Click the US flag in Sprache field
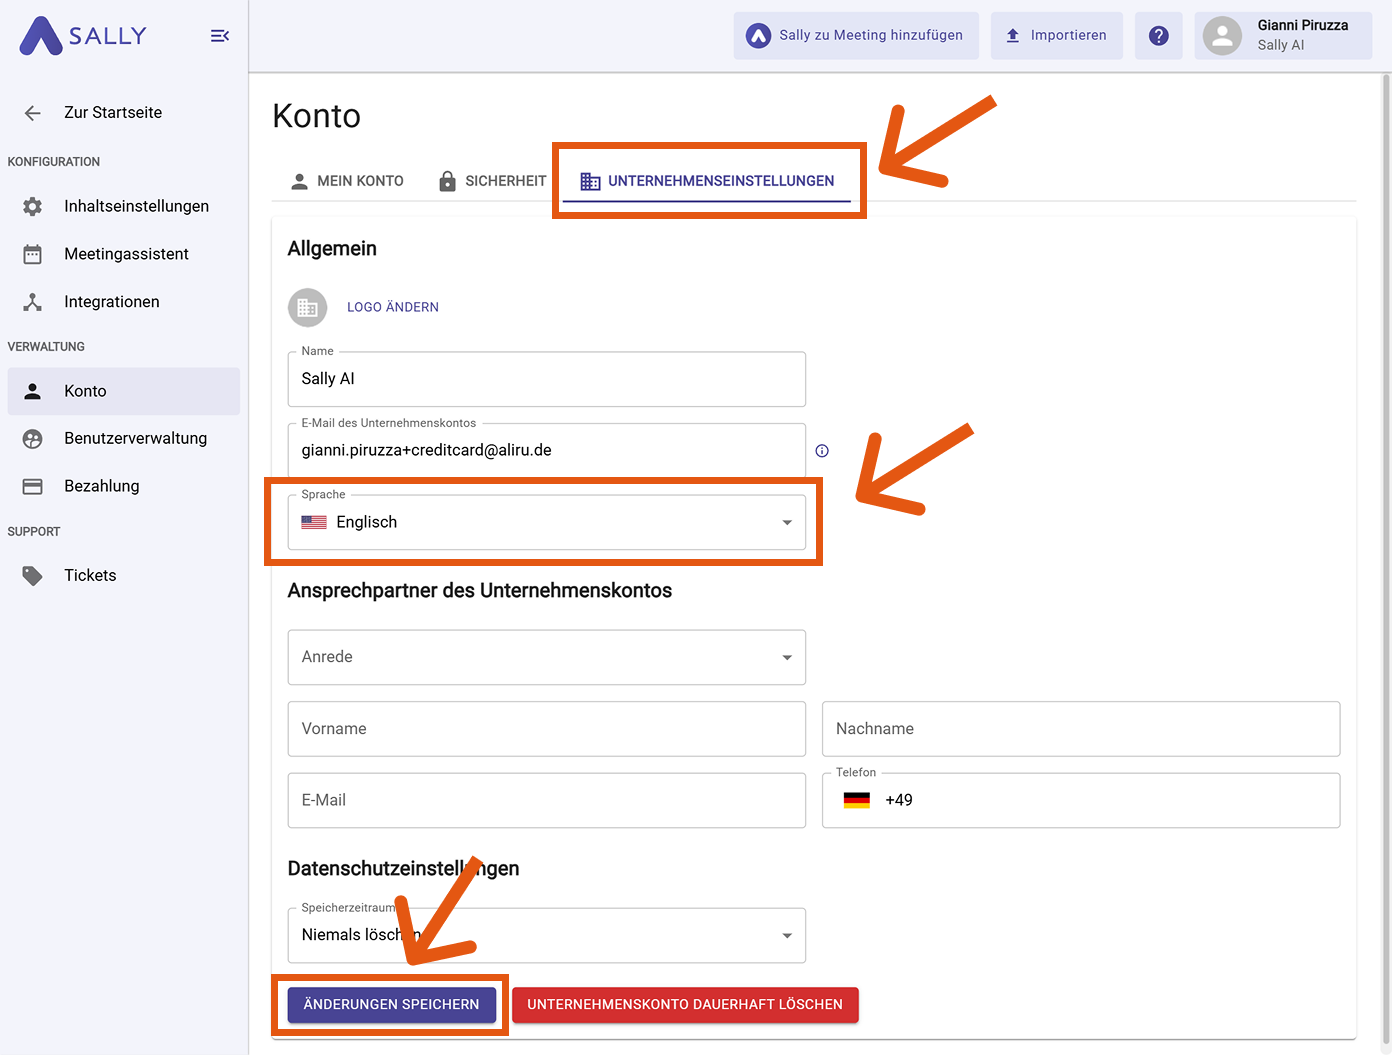The height and width of the screenshot is (1055, 1392). click(314, 522)
